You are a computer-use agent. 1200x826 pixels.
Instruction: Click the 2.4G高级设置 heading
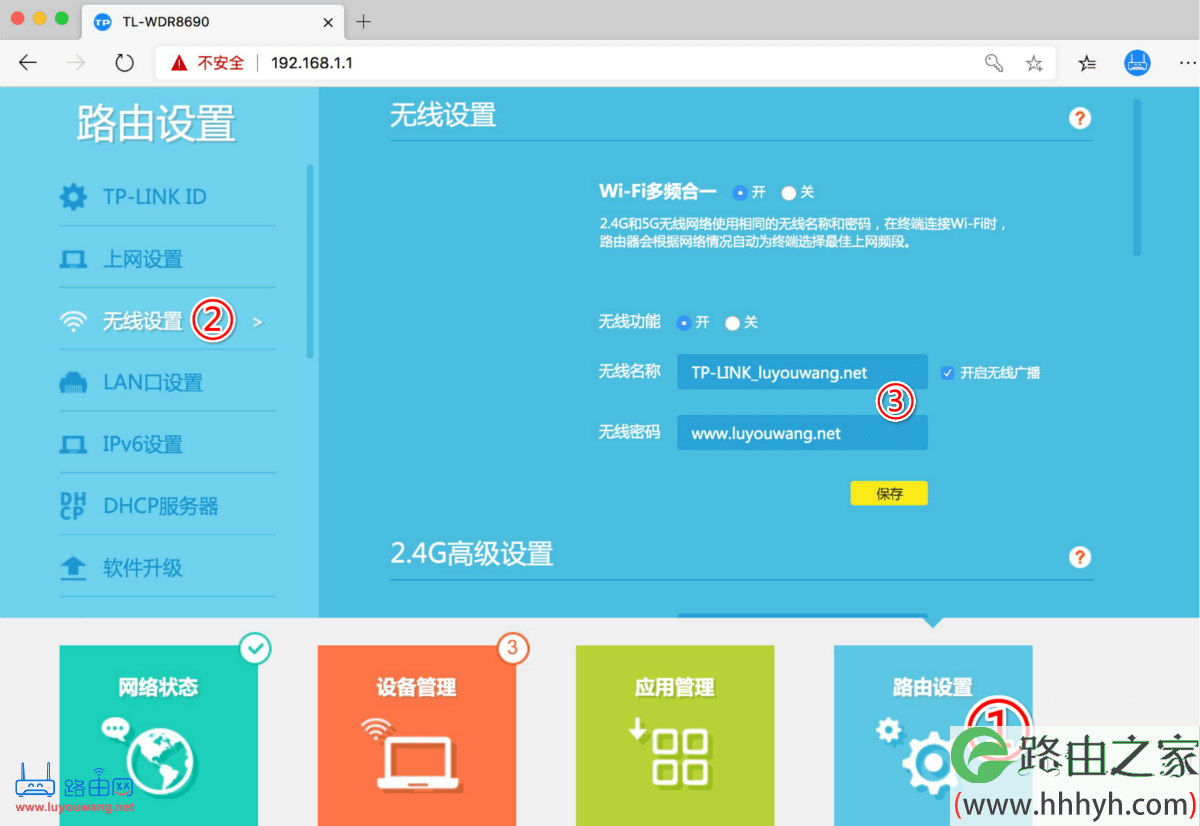point(472,554)
